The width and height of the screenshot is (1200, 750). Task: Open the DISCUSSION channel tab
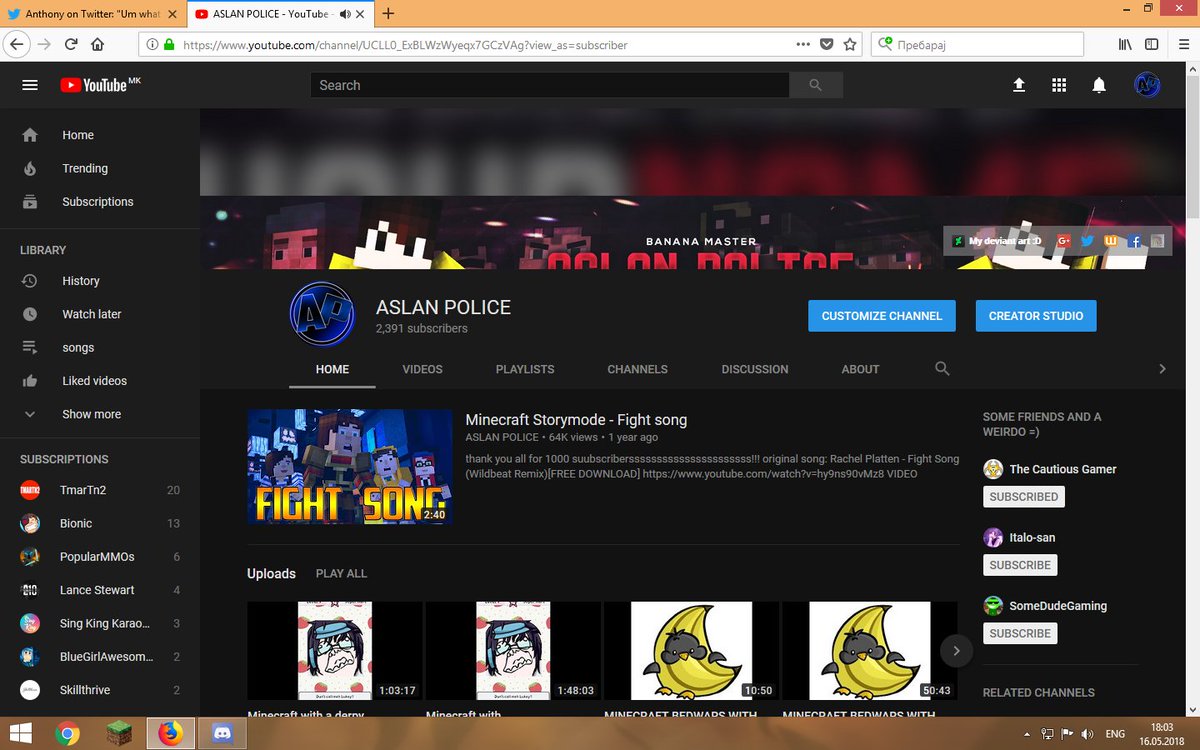(755, 369)
